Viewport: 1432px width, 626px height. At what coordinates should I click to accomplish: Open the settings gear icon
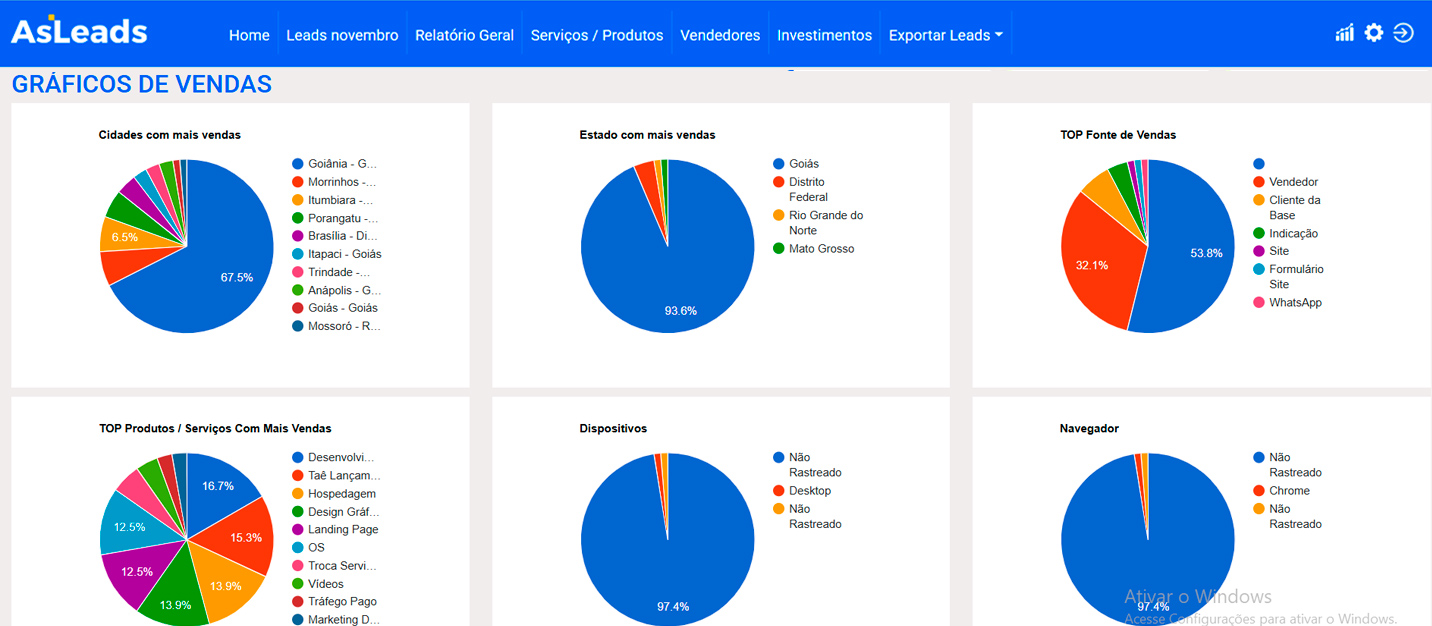[1374, 33]
